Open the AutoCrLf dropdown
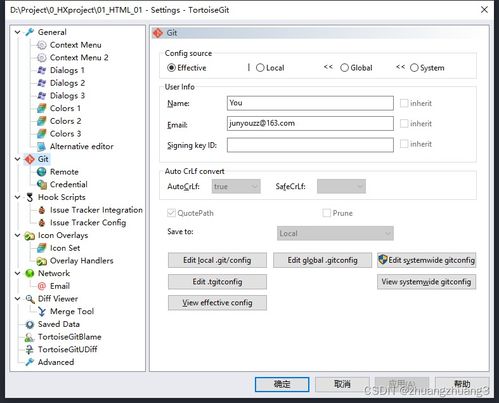Image resolution: width=499 pixels, height=403 pixels. point(236,186)
